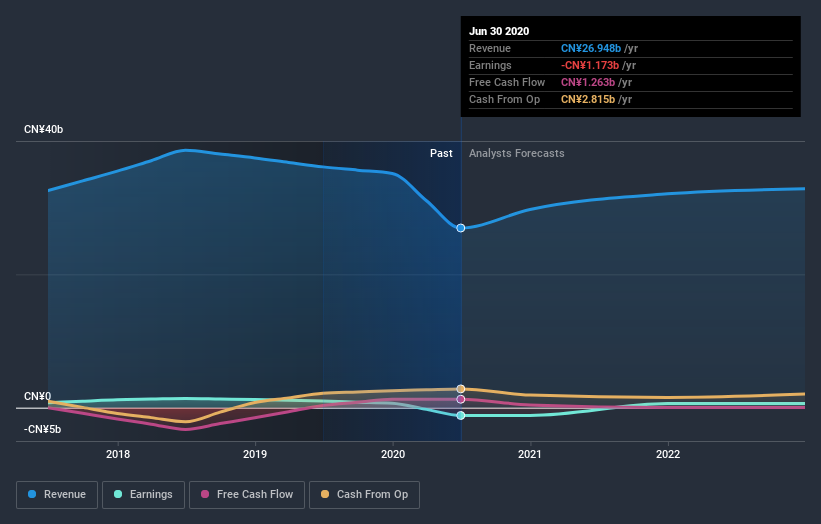Screen dimensions: 821x524
Task: Click the 2019 x-axis label
Action: click(255, 454)
